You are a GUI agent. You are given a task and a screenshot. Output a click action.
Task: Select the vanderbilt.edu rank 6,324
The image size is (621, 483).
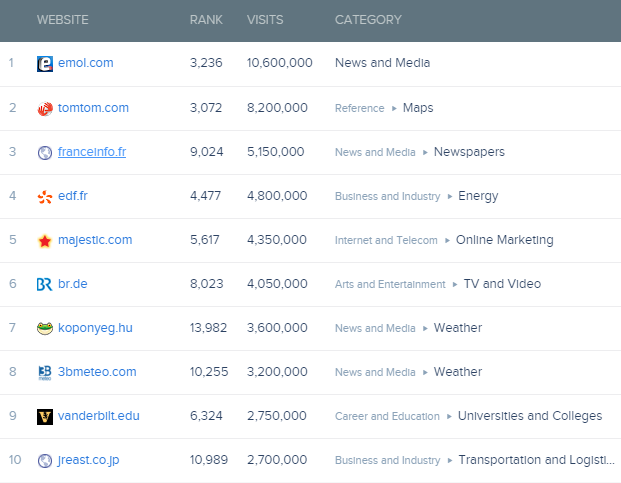coord(206,416)
